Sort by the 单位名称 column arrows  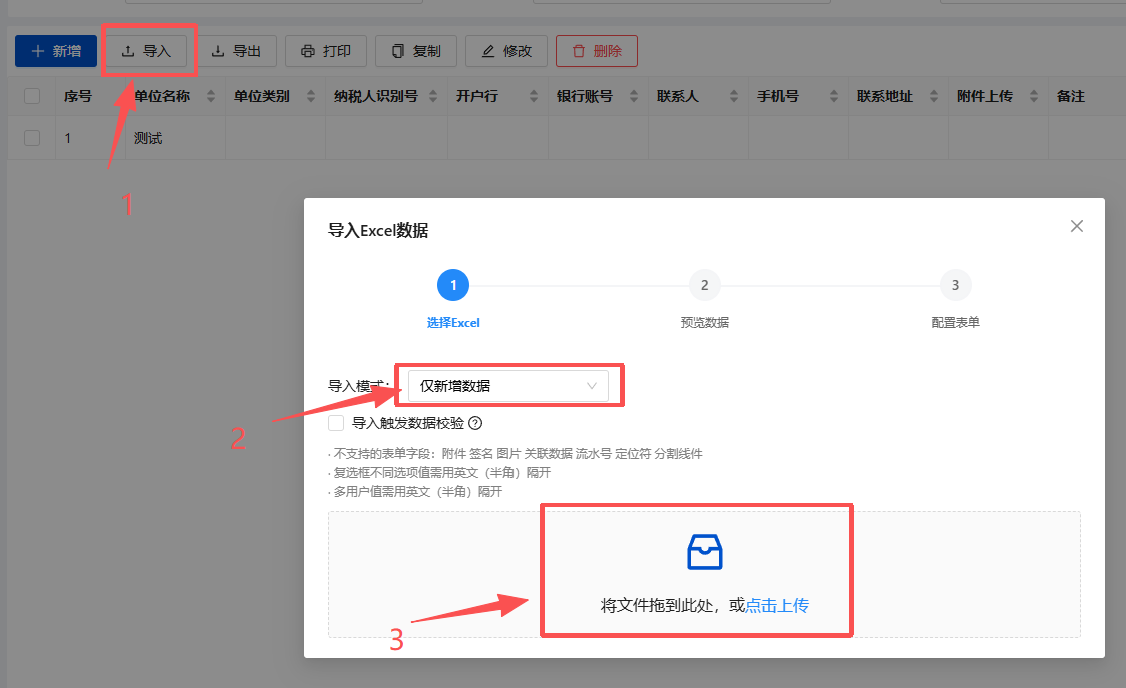pyautogui.click(x=211, y=97)
